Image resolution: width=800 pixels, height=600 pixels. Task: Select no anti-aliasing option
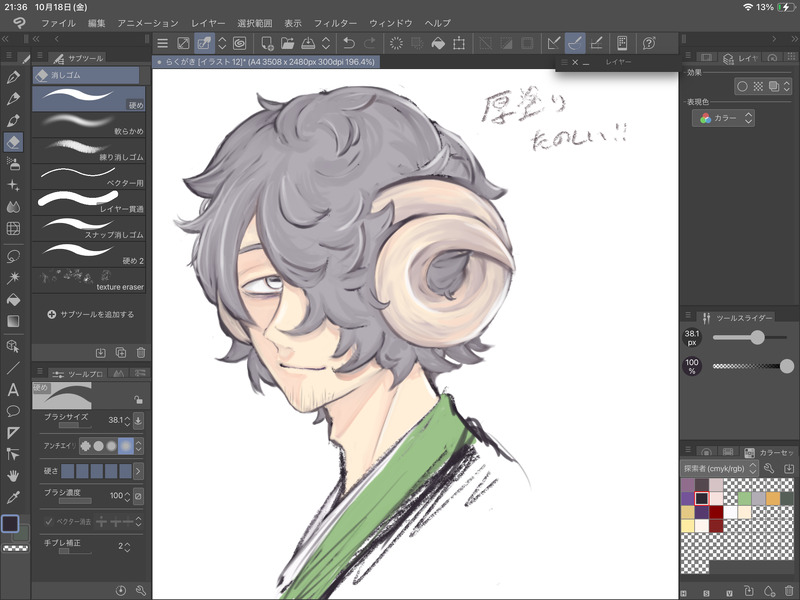tap(85, 446)
